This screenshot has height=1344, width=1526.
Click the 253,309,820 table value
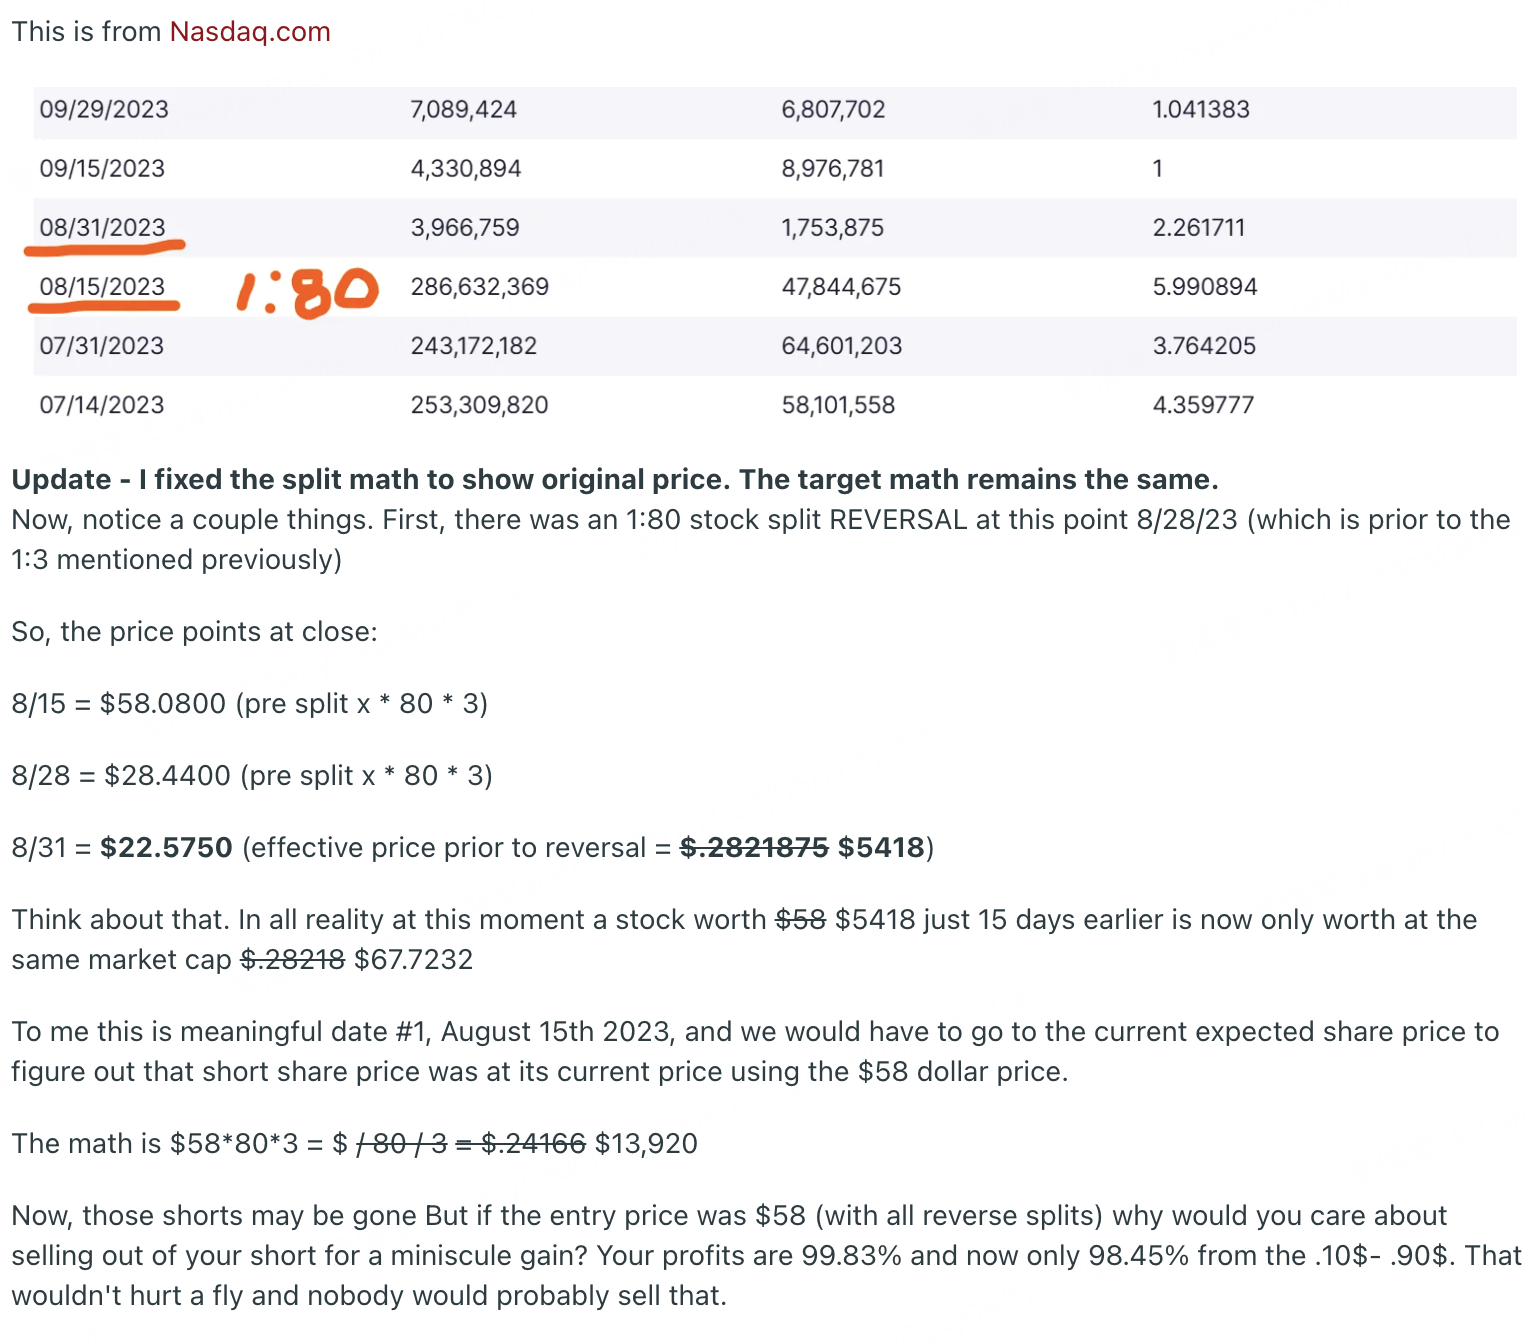coord(480,405)
